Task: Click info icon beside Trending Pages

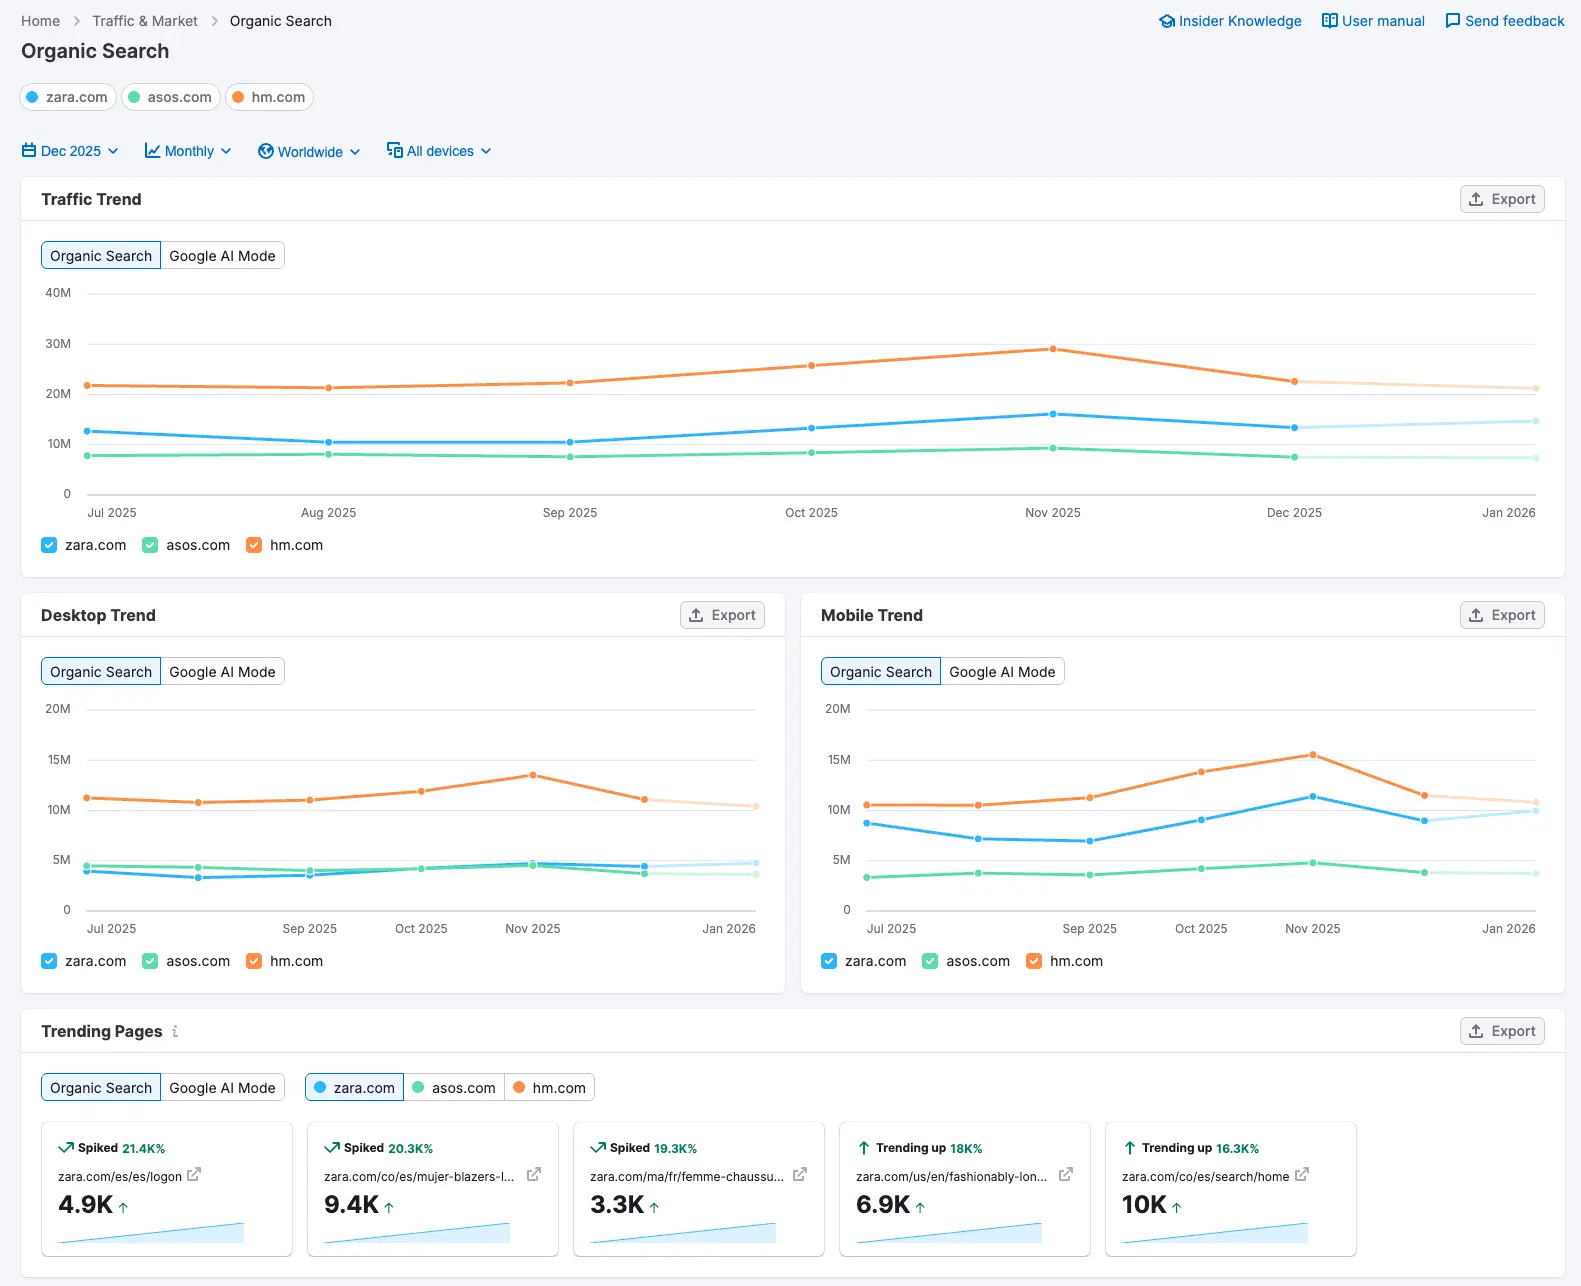Action: [x=175, y=1031]
